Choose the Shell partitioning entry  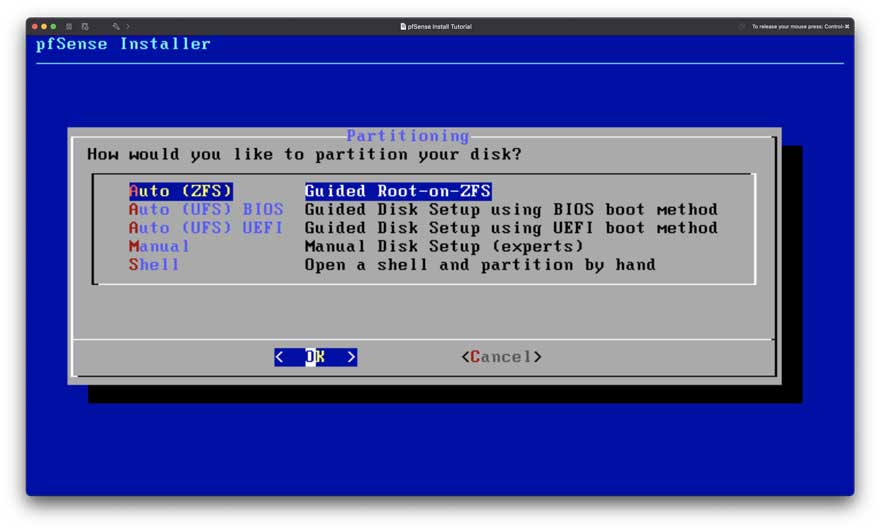pos(154,265)
